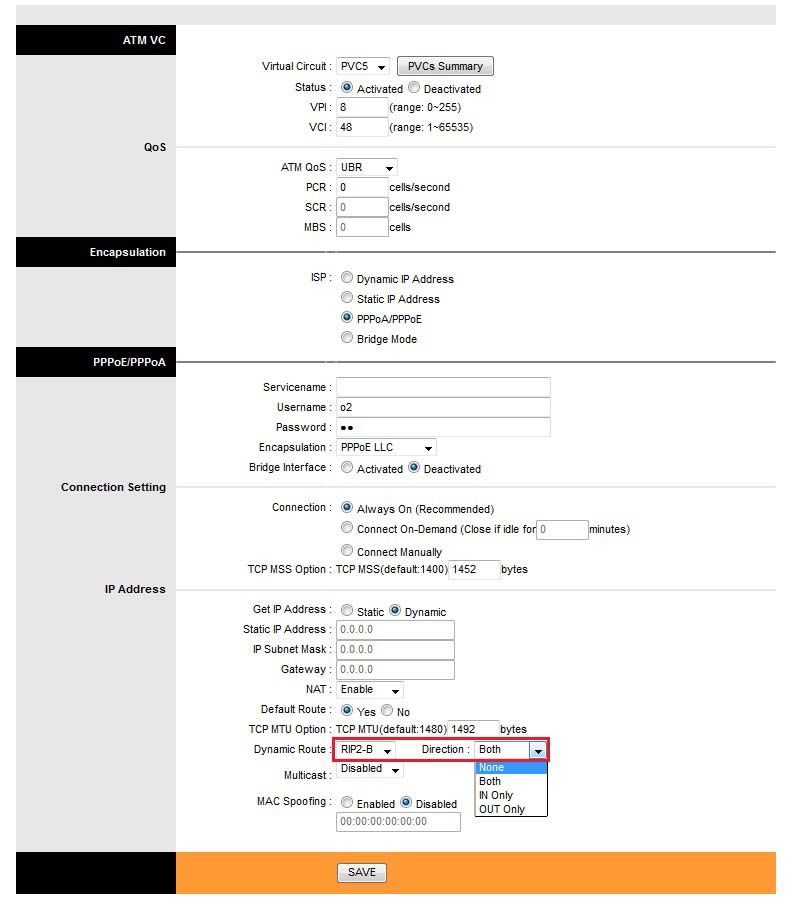Click the PCR cells/second field
This screenshot has width=792, height=905.
[x=362, y=187]
